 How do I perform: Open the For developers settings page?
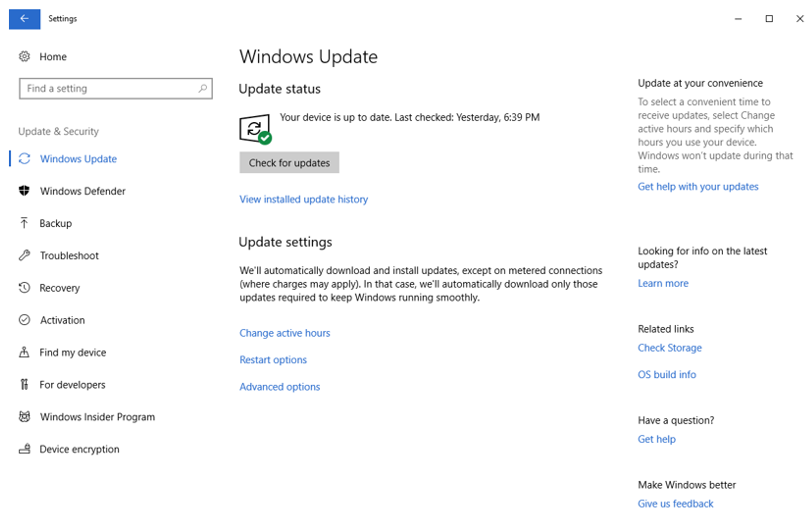(x=72, y=385)
